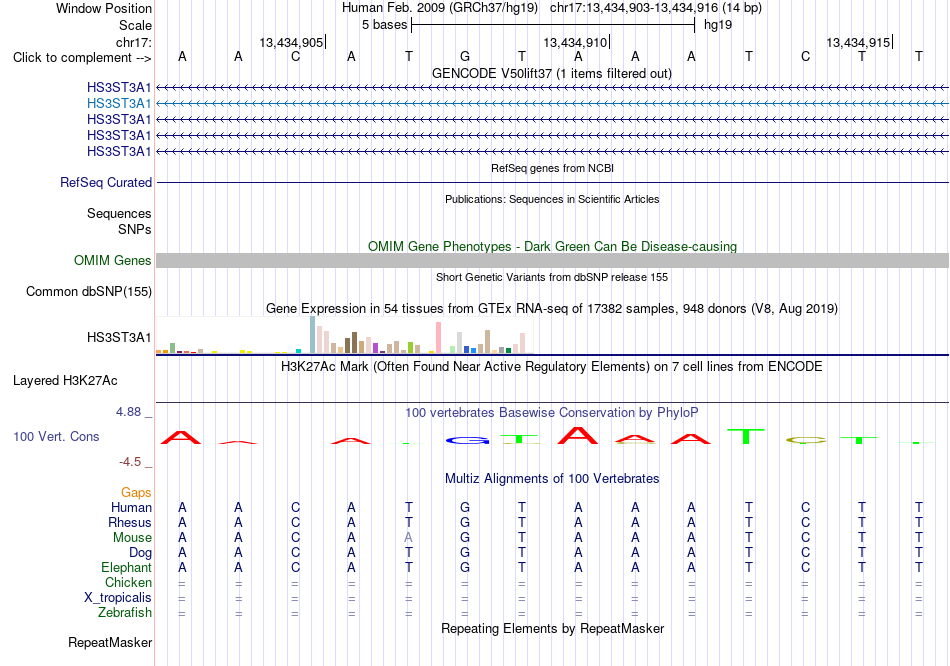Click the Human Feb. 2009 (GRCh37/hg19) assembly text
950x666 pixels.
coord(440,8)
